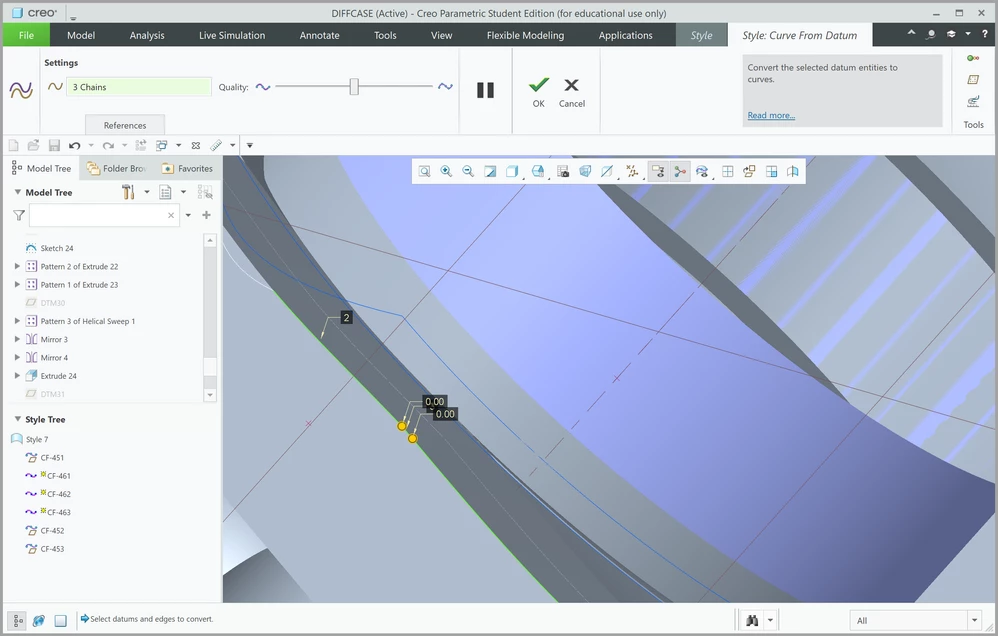
Task: Click the Settings hammer icon in Model Tree
Action: click(x=128, y=191)
